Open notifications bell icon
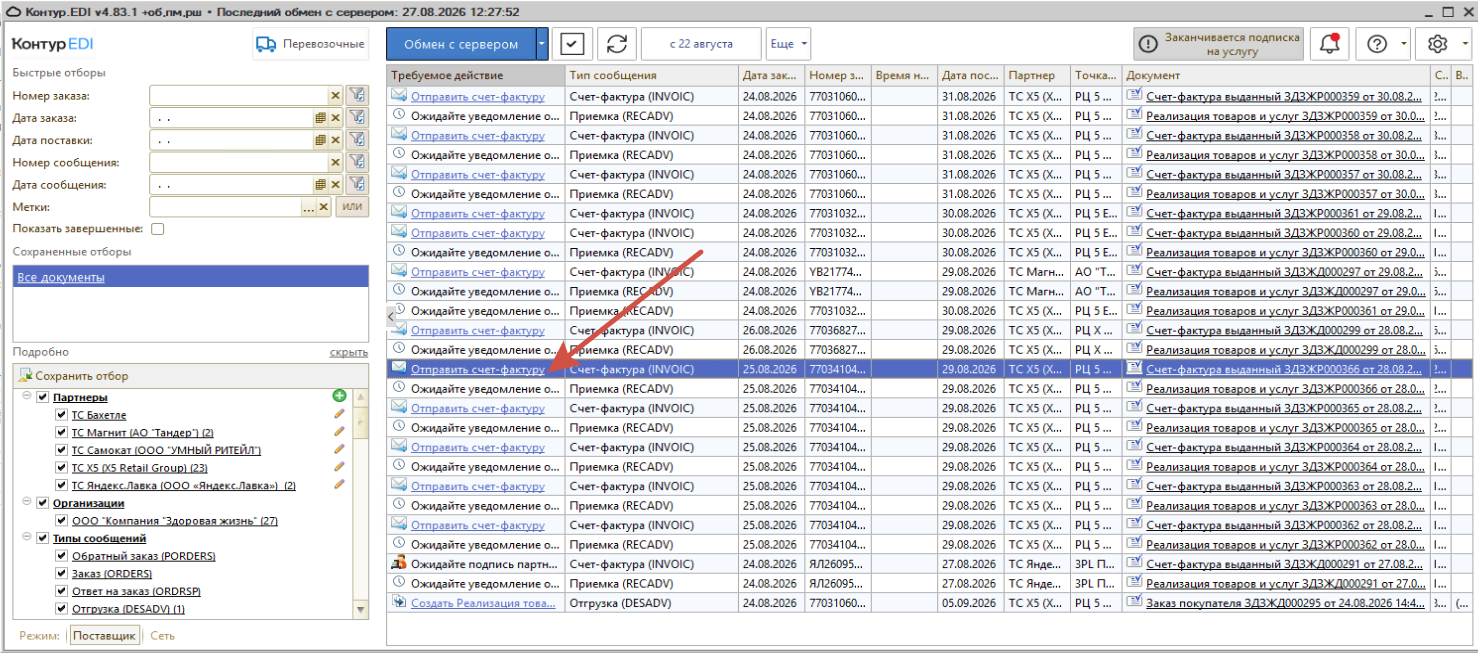The image size is (1478, 653). tap(1329, 44)
